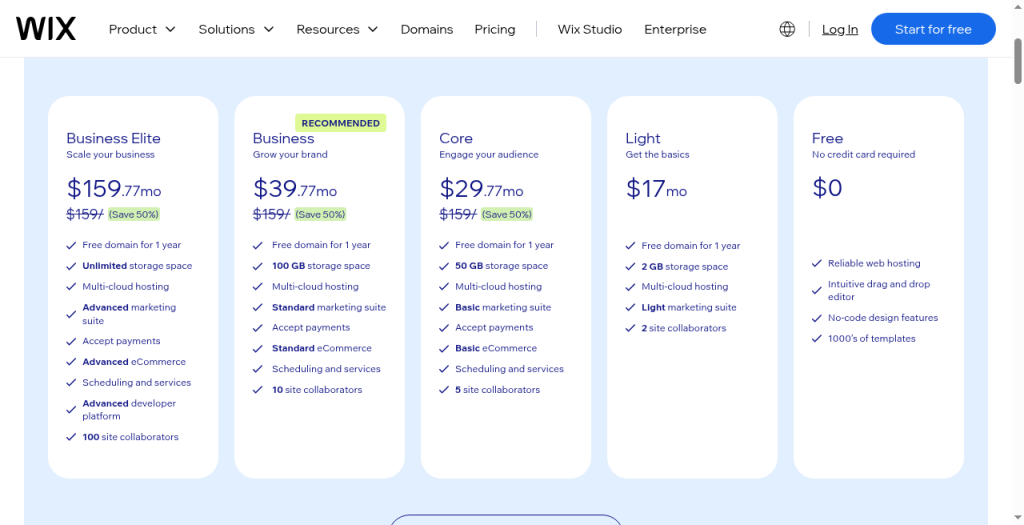Click "Grow your brand" subtitle
The width and height of the screenshot is (1024, 525).
tap(290, 155)
